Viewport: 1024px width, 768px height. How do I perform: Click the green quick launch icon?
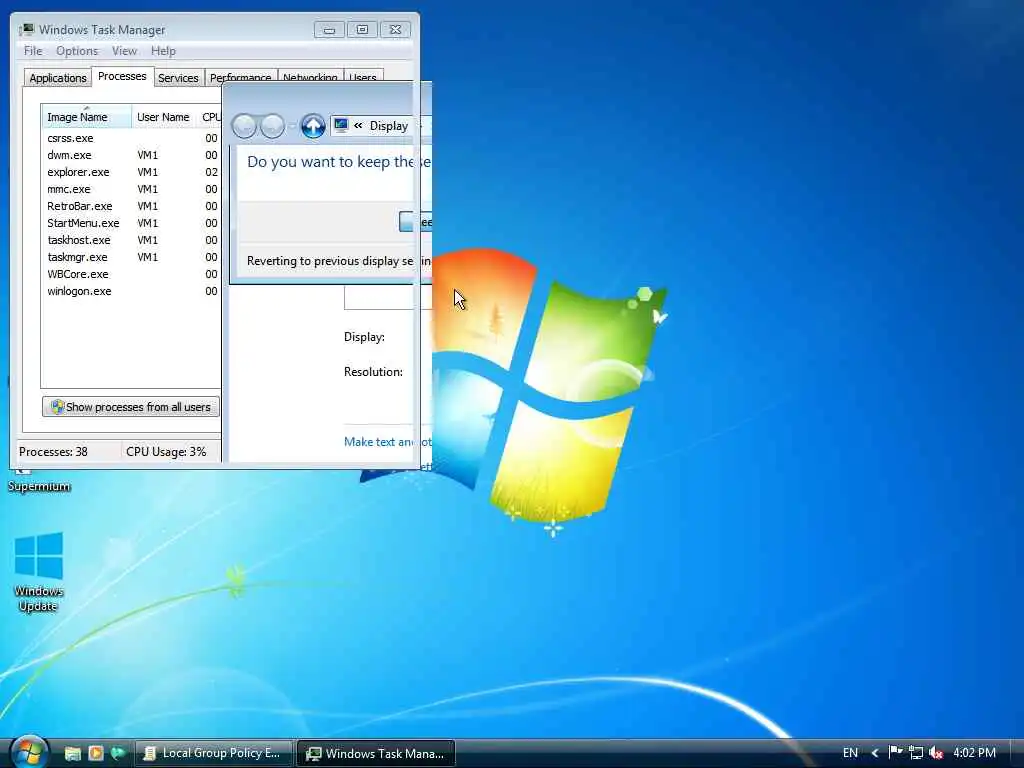[118, 754]
